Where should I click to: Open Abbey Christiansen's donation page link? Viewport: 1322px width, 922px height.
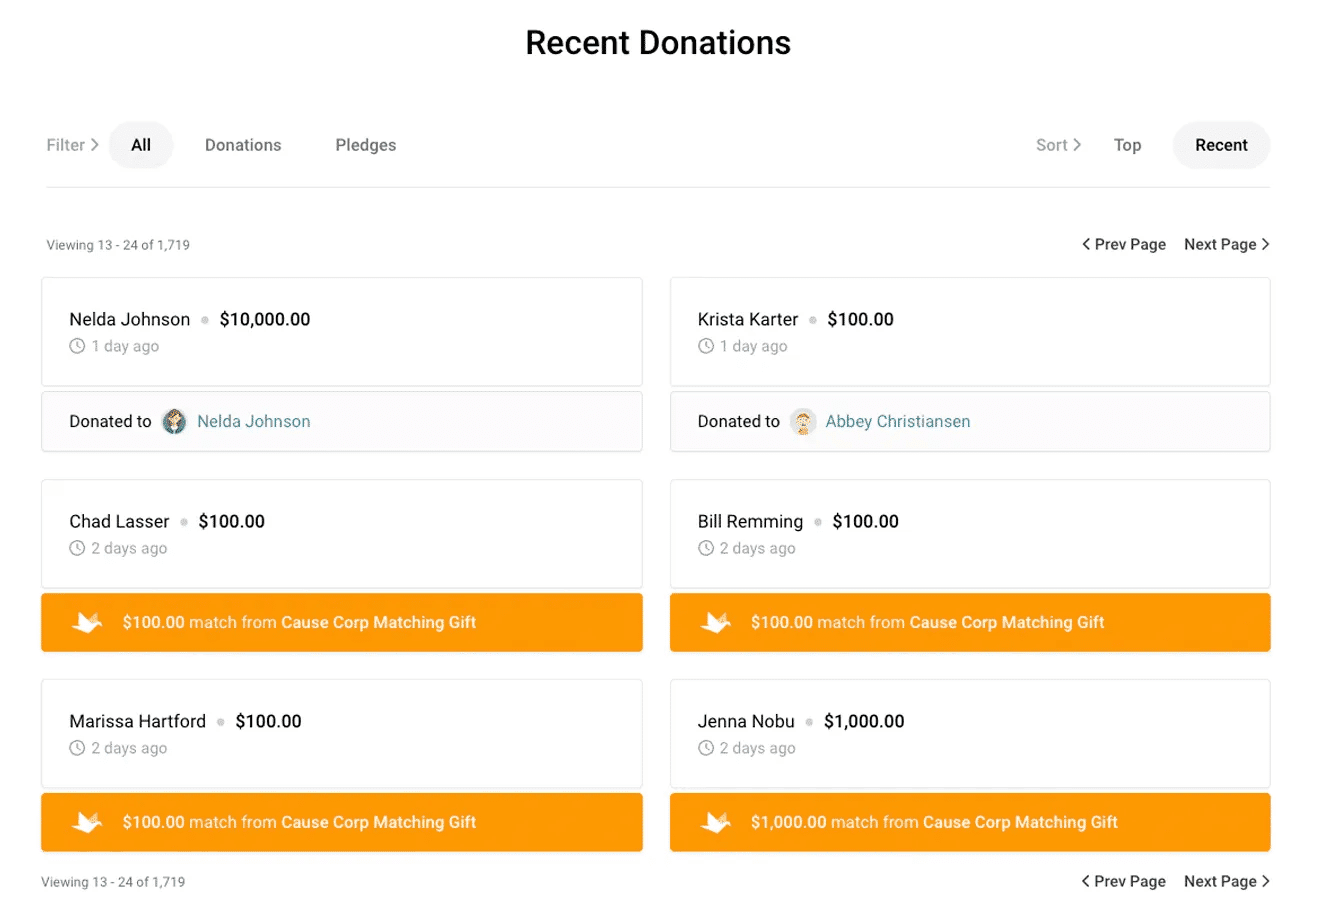click(x=897, y=421)
